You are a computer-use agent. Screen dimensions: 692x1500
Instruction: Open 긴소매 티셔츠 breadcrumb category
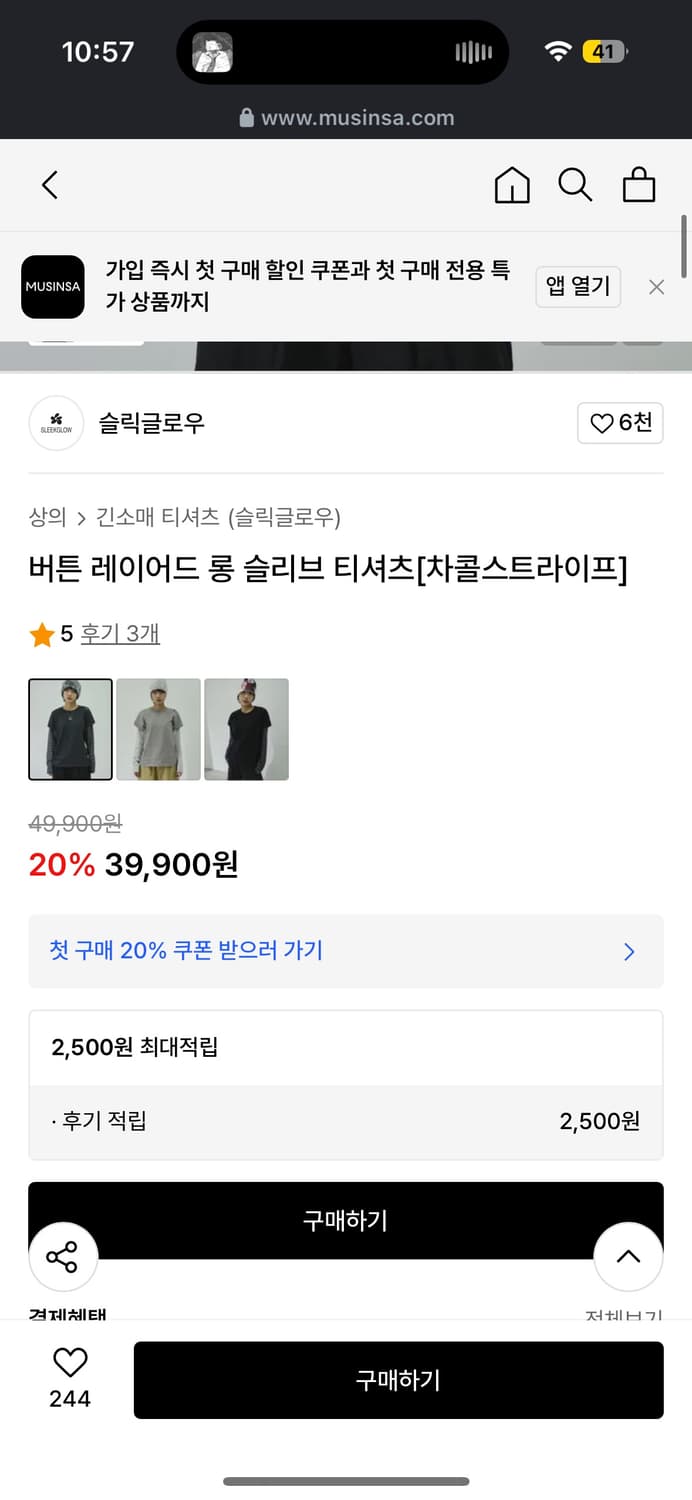(x=157, y=517)
